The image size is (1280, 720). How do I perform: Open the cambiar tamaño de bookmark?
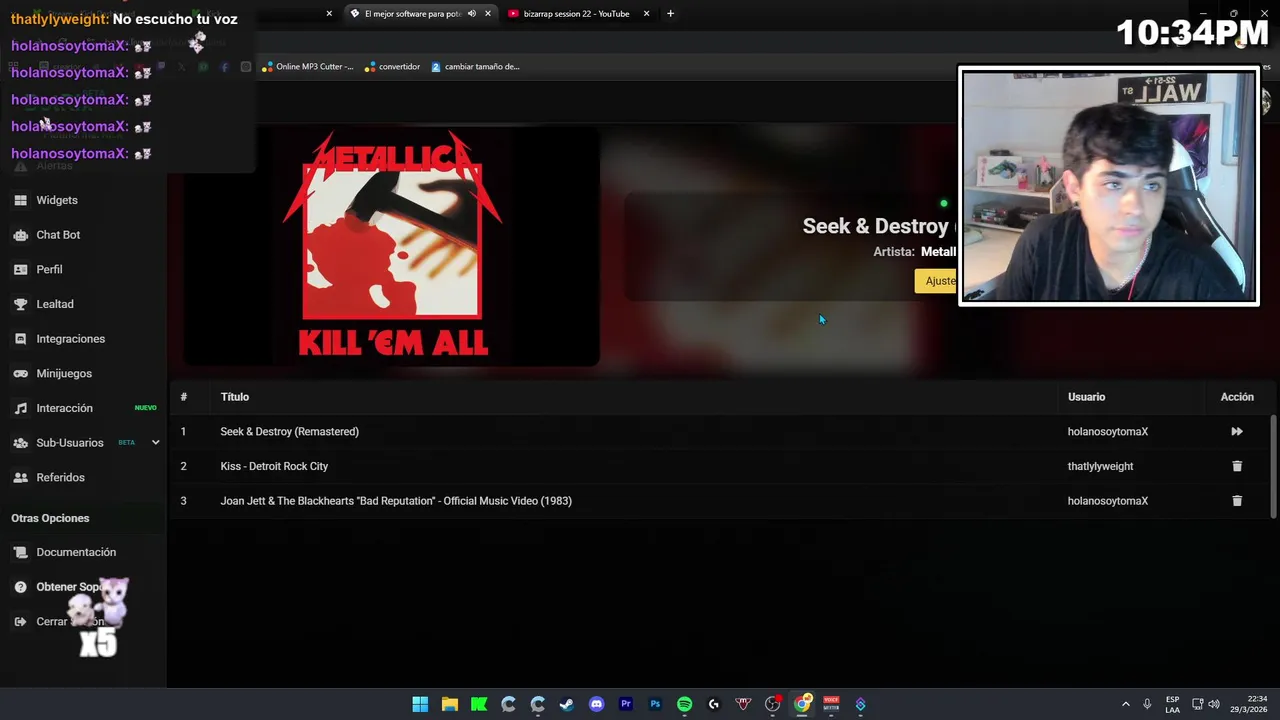[x=476, y=67]
